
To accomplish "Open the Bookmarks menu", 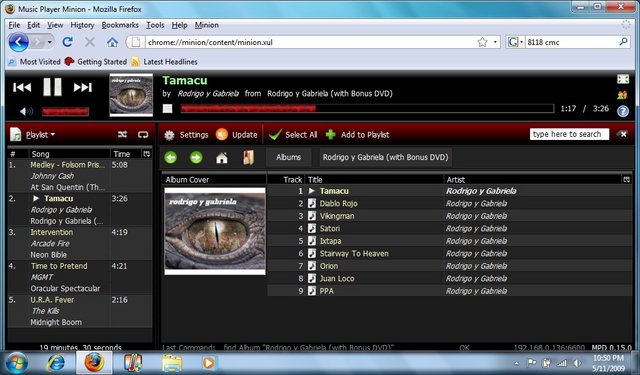I will [x=120, y=25].
